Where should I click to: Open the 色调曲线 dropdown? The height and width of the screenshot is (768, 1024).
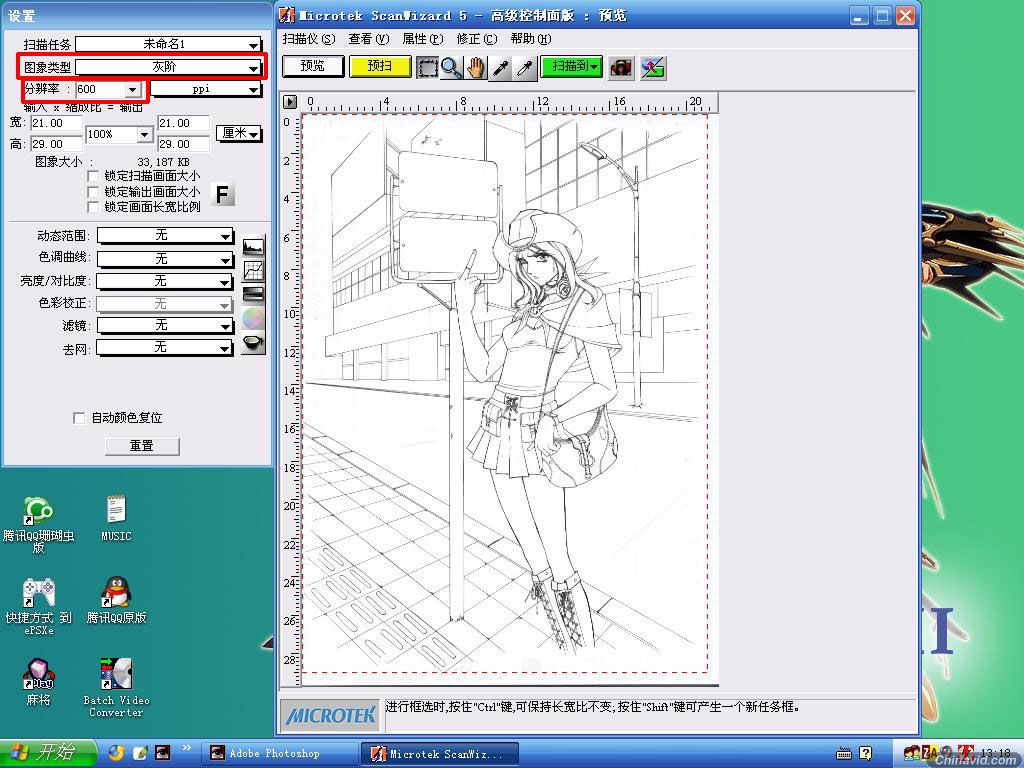165,259
